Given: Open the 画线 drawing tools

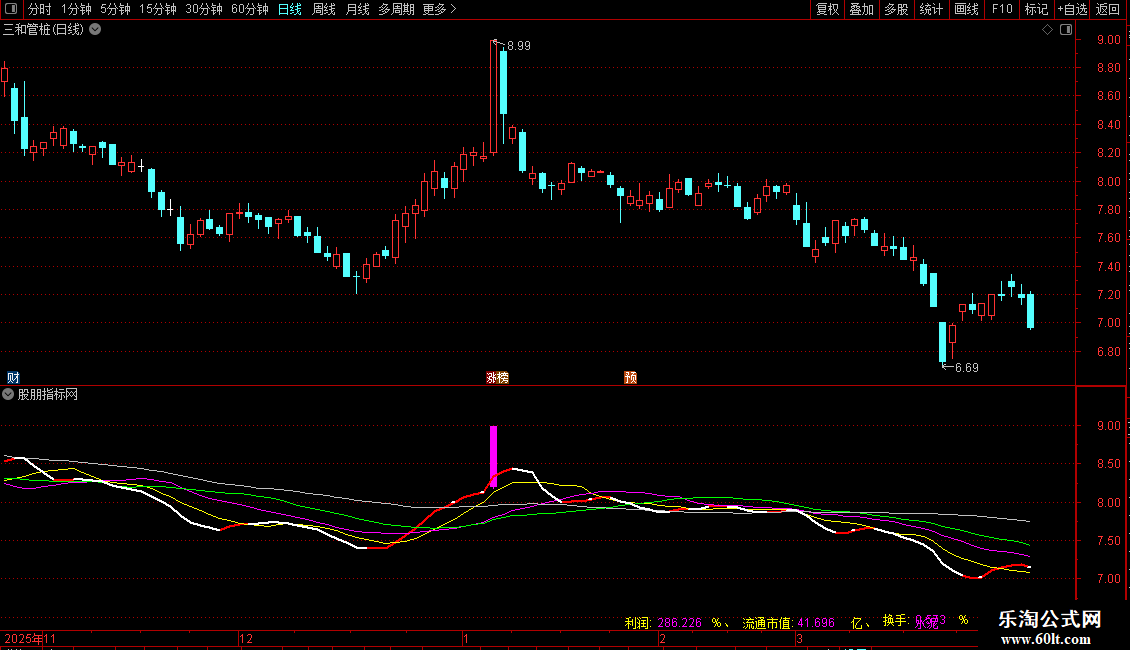Looking at the screenshot, I should (966, 9).
